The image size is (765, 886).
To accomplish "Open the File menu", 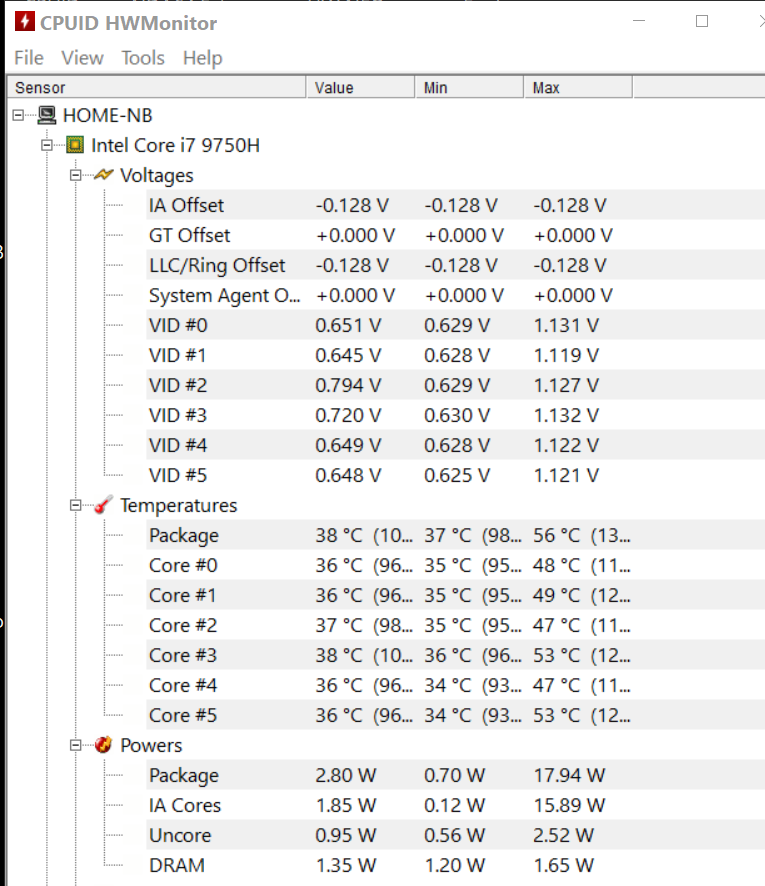I will pyautogui.click(x=28, y=58).
